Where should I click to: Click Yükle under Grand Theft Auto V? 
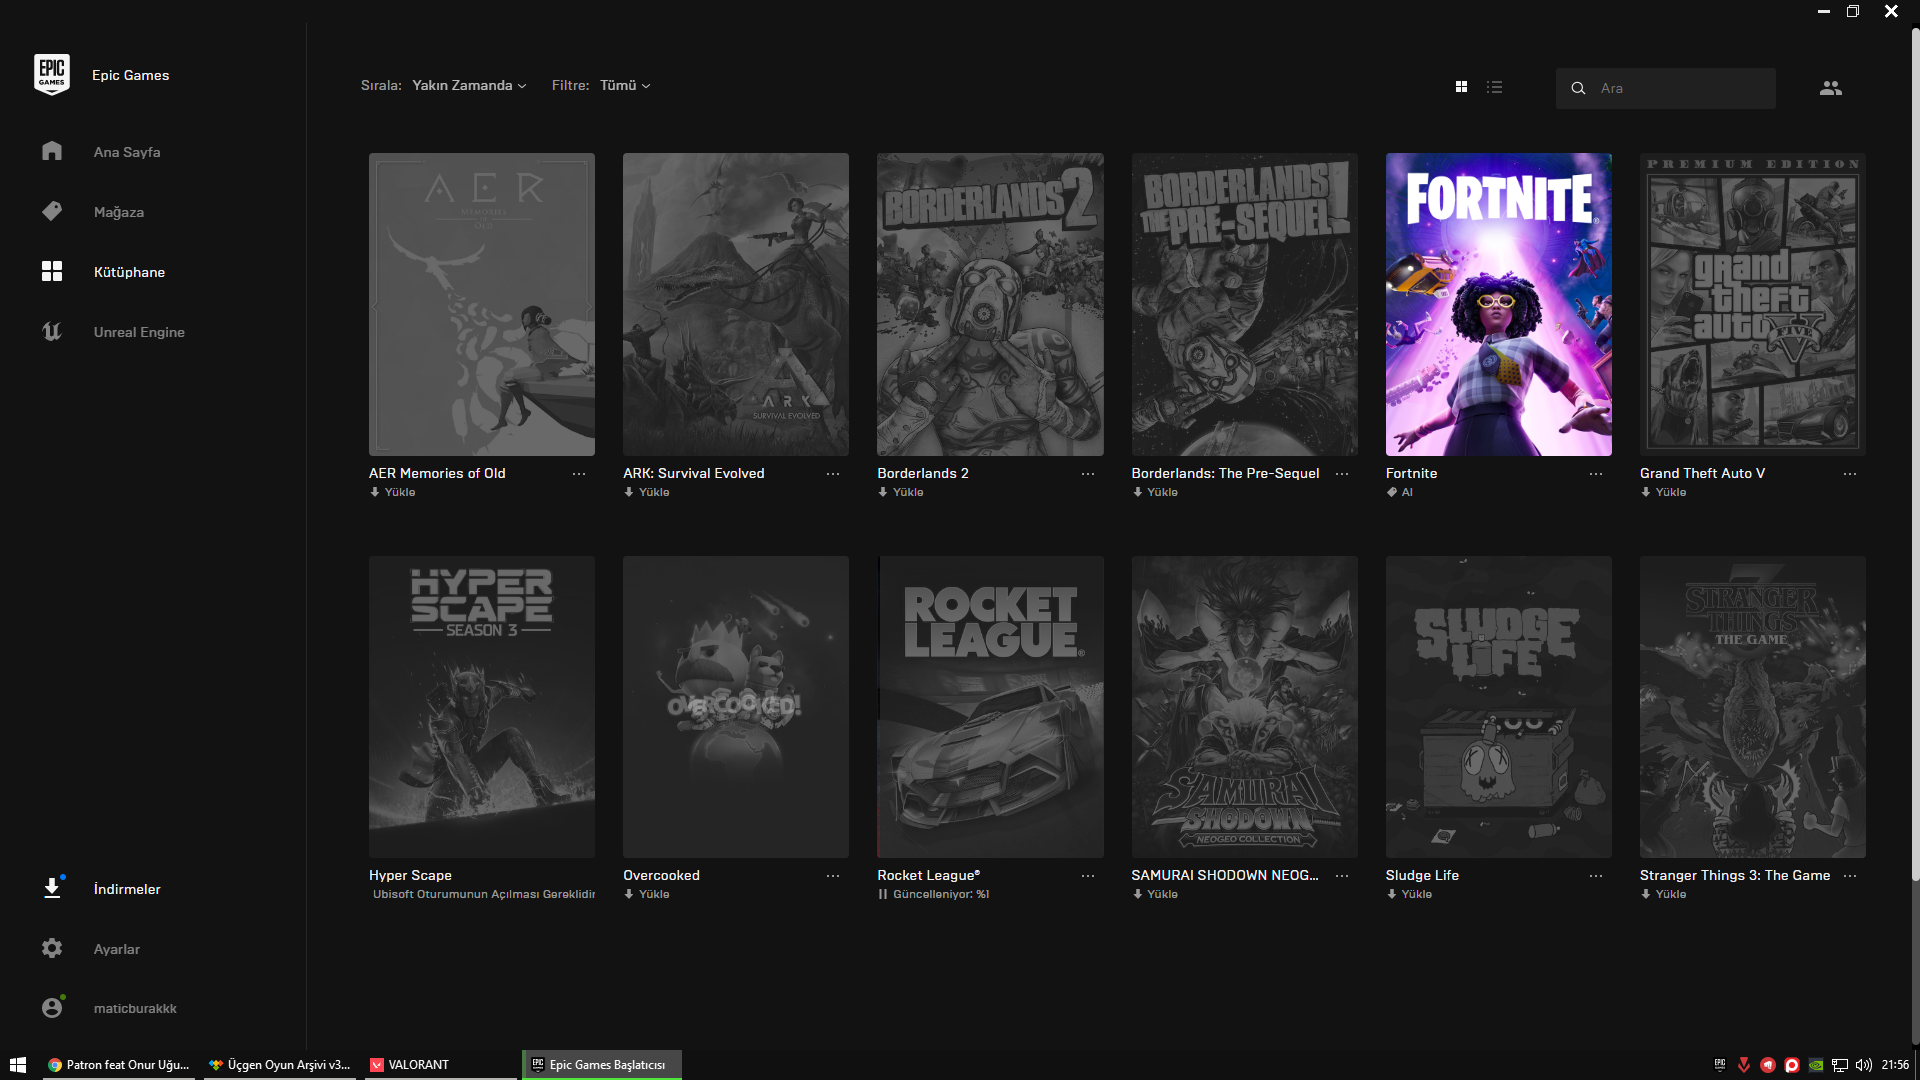click(x=1663, y=492)
